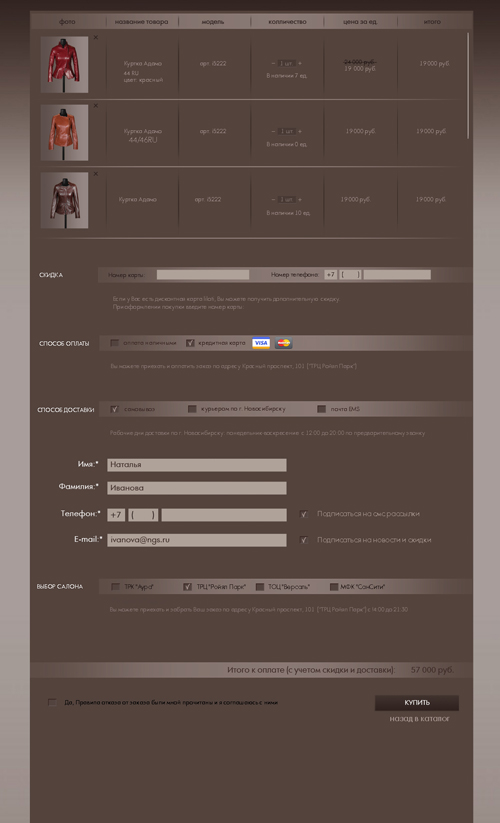Image resolution: width=500 pixels, height=823 pixels.
Task: Click the 'В наличии 10 ед.' stock text
Action: 288,213
